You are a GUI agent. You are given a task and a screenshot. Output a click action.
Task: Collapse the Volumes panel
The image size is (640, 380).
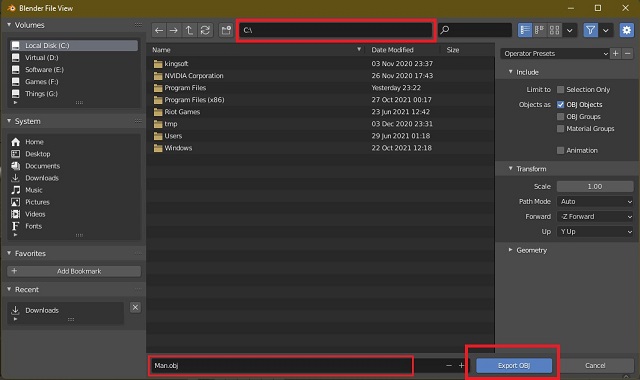click(9, 25)
